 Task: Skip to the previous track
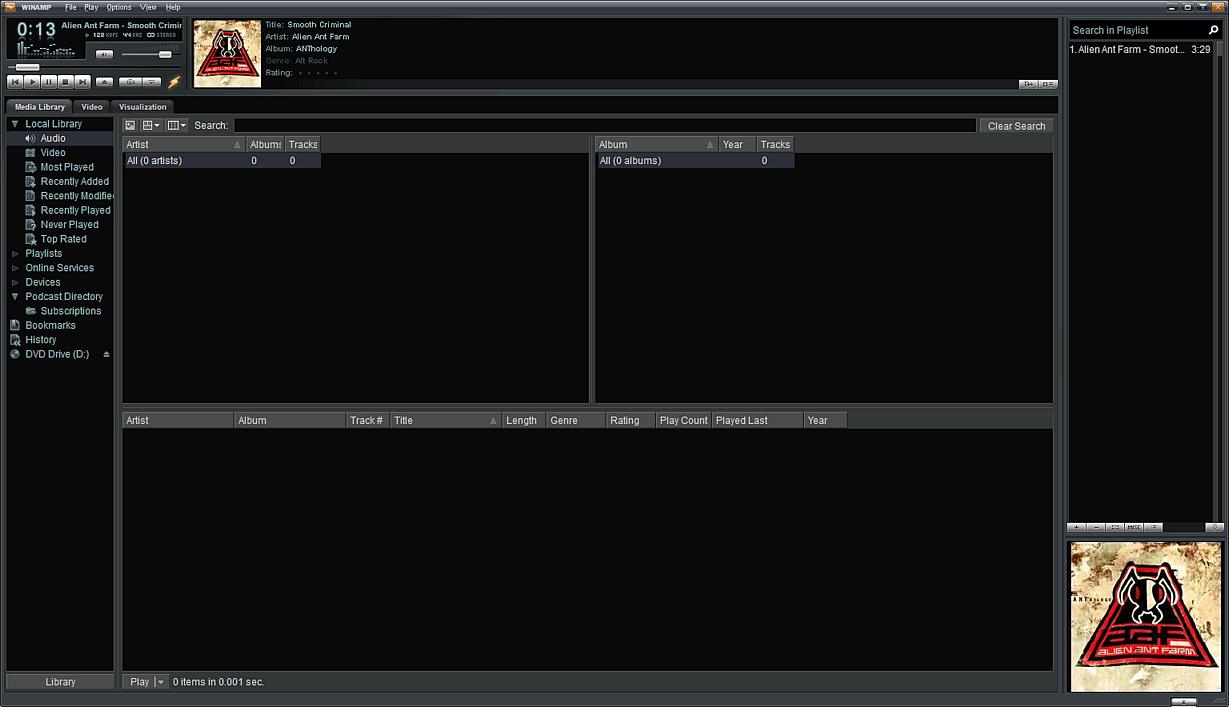(15, 82)
